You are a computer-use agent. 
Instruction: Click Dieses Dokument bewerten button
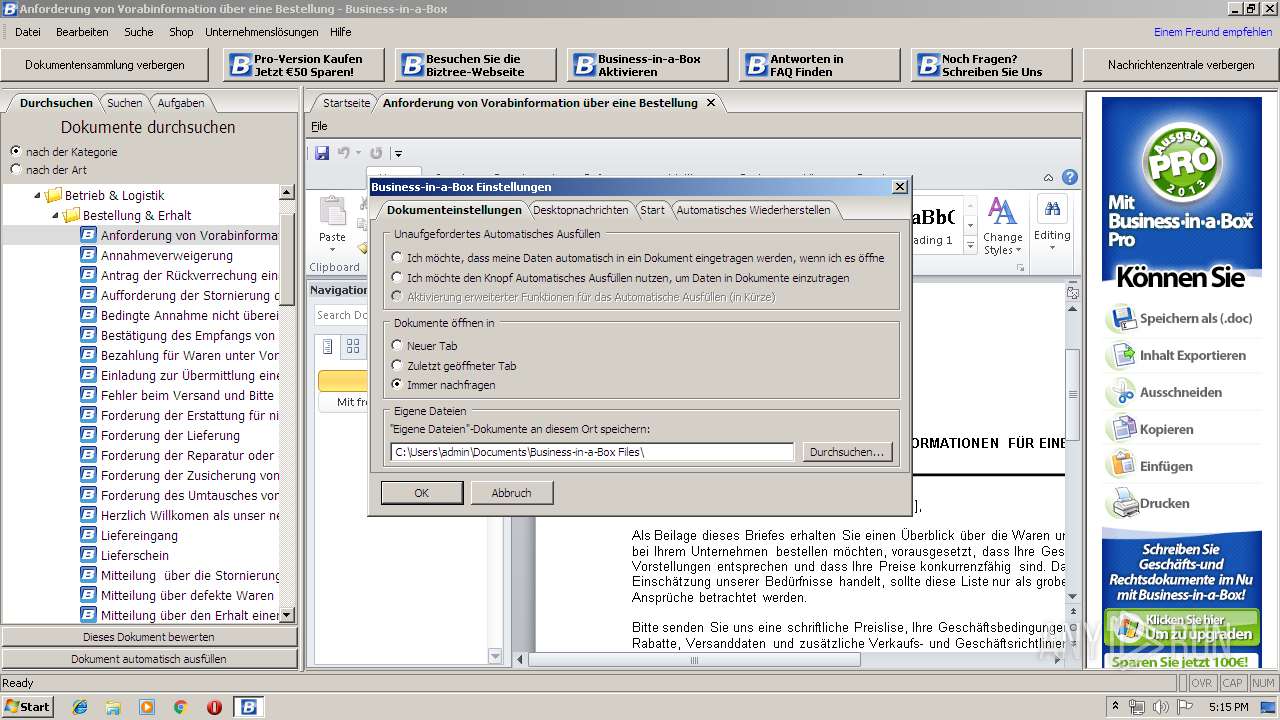tap(149, 637)
